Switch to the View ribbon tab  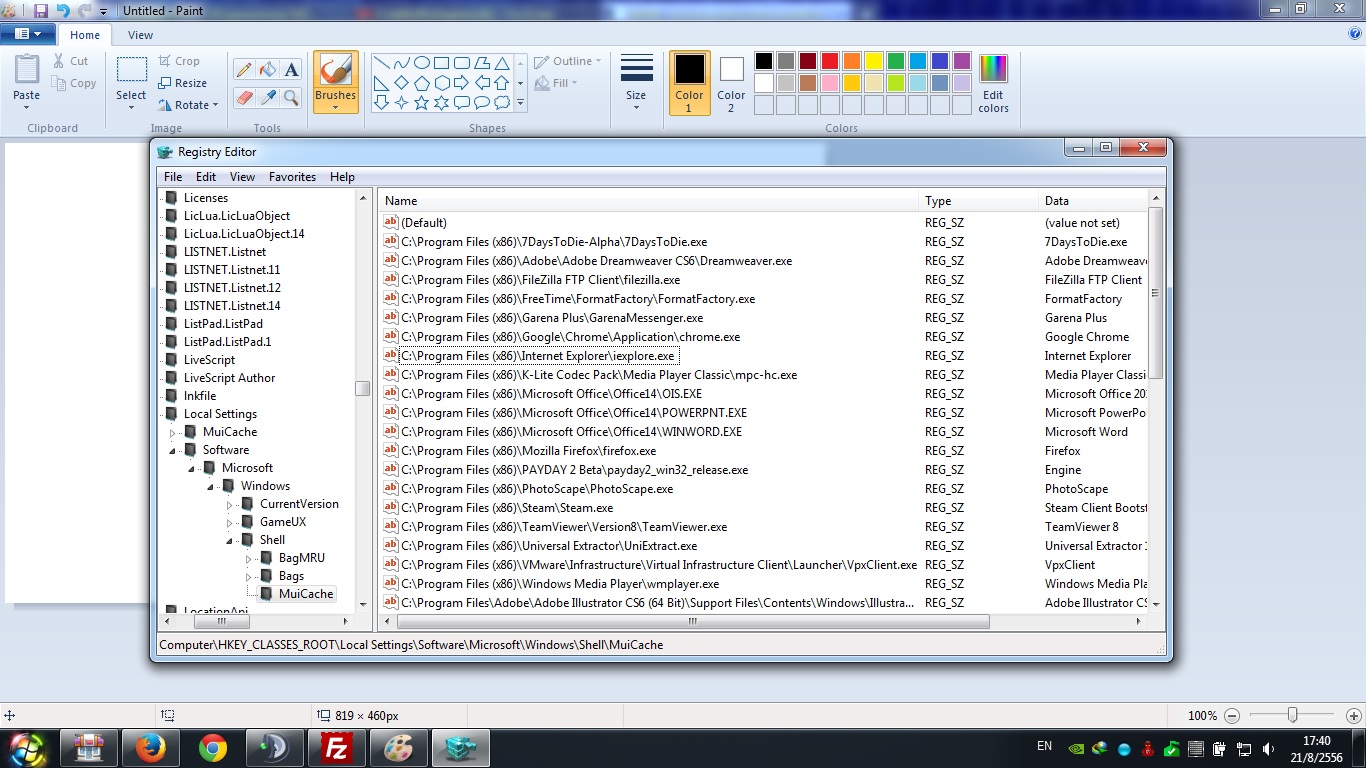pos(141,35)
